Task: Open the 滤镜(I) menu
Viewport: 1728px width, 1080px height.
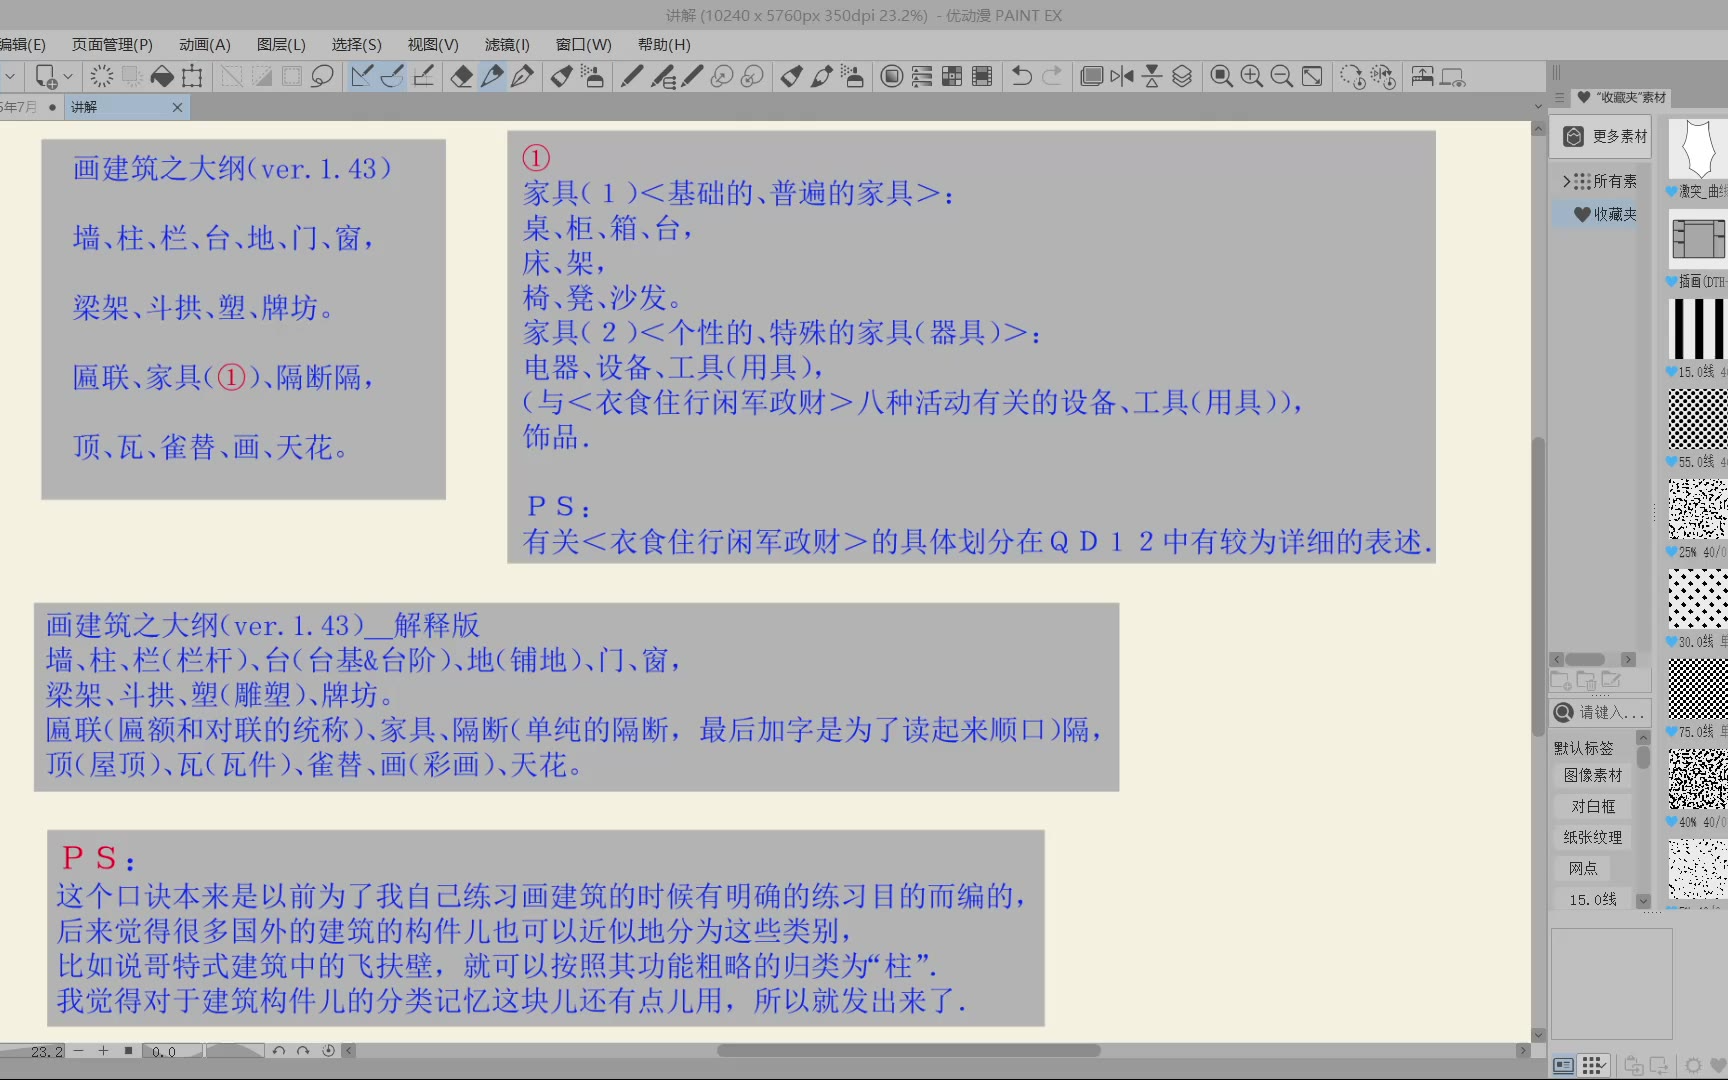Action: [507, 45]
